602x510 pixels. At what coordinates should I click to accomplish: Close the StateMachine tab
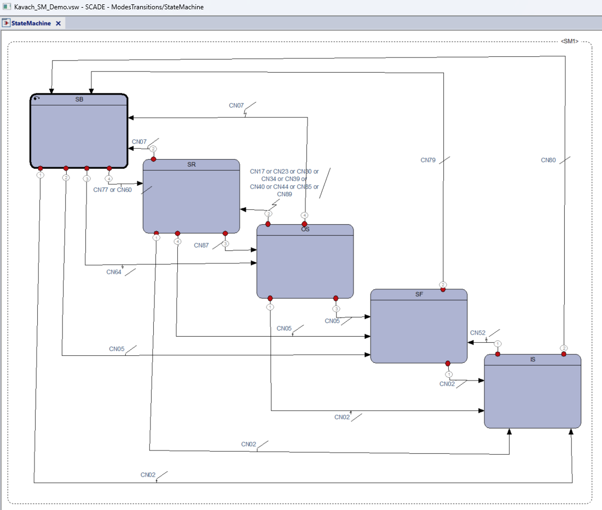tap(58, 23)
